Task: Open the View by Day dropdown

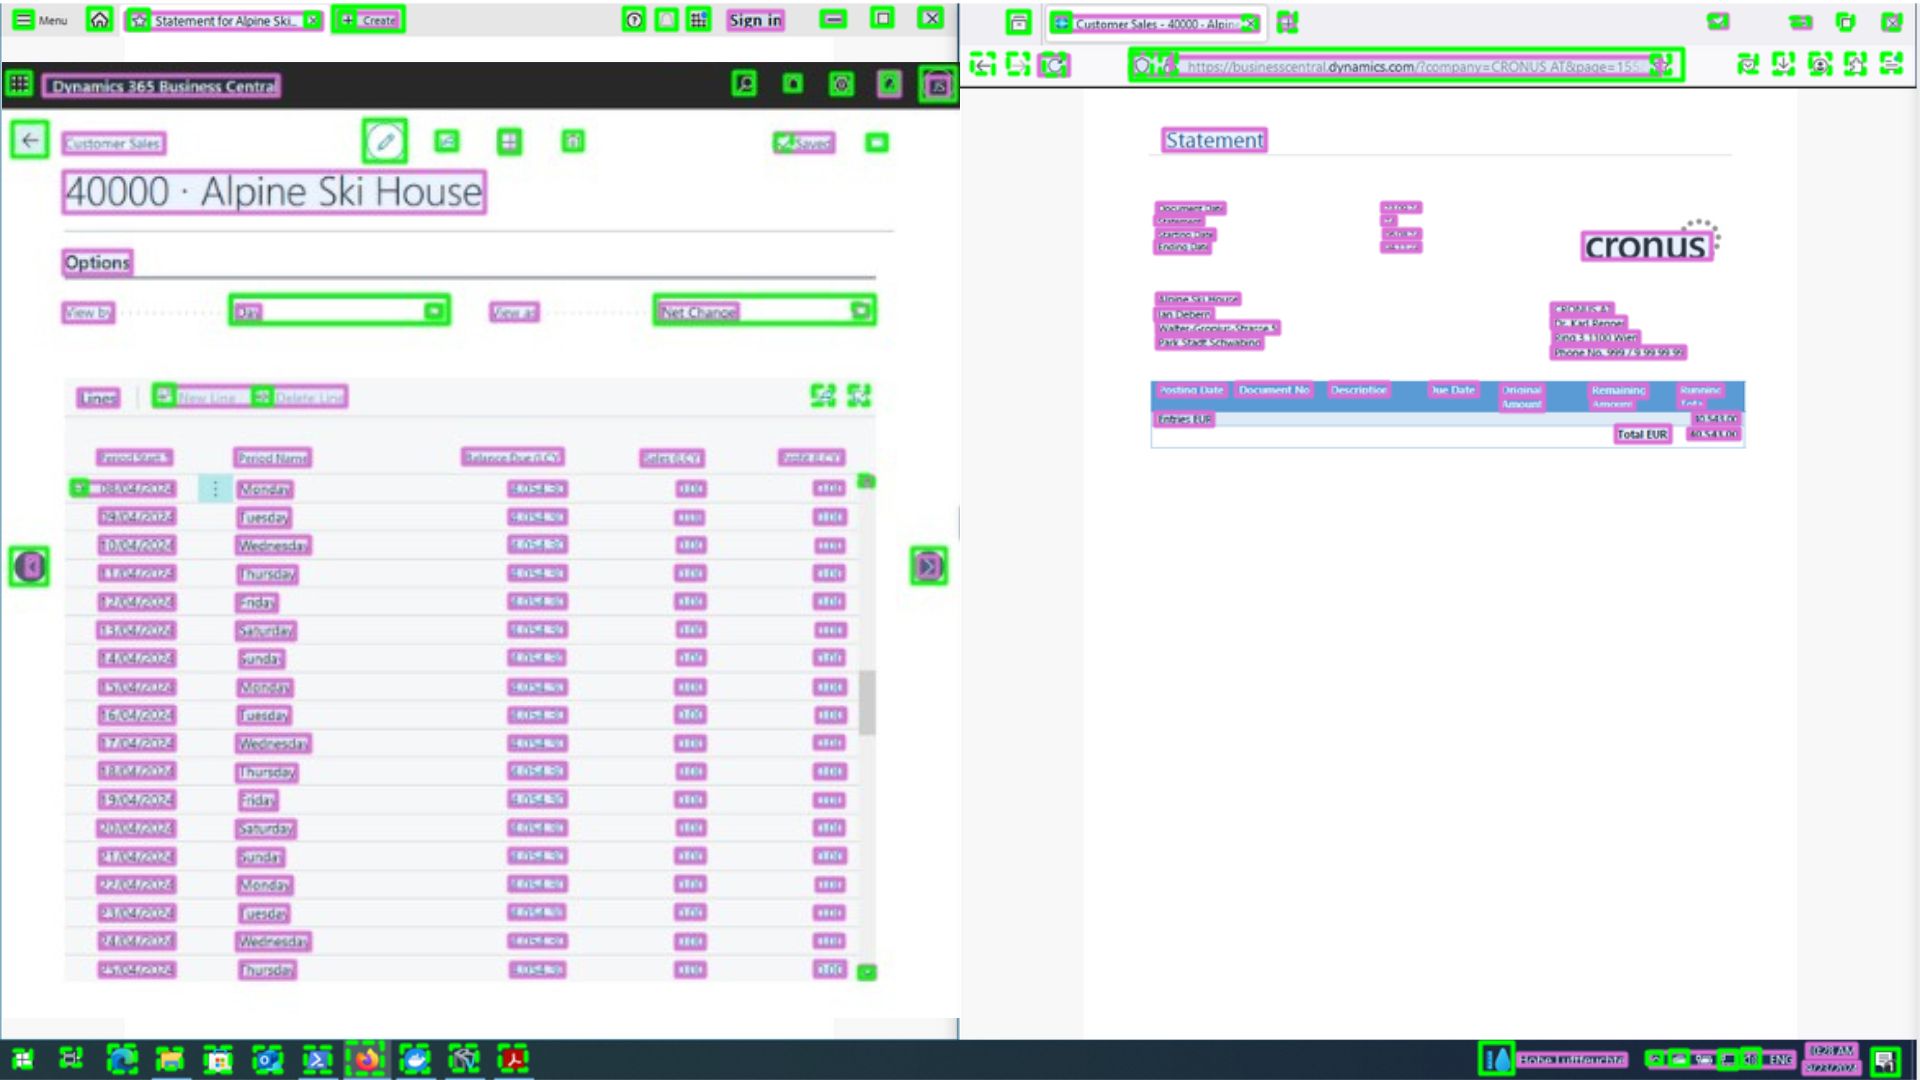Action: (x=339, y=311)
